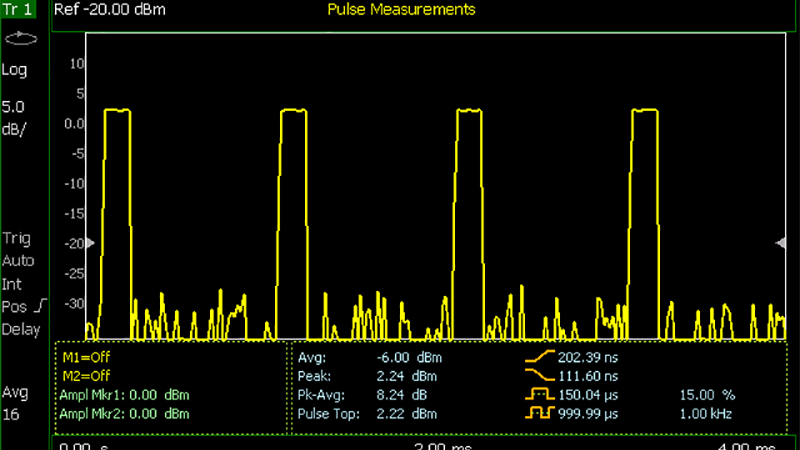
Task: Toggle the Log scale setting
Action: tap(15, 70)
